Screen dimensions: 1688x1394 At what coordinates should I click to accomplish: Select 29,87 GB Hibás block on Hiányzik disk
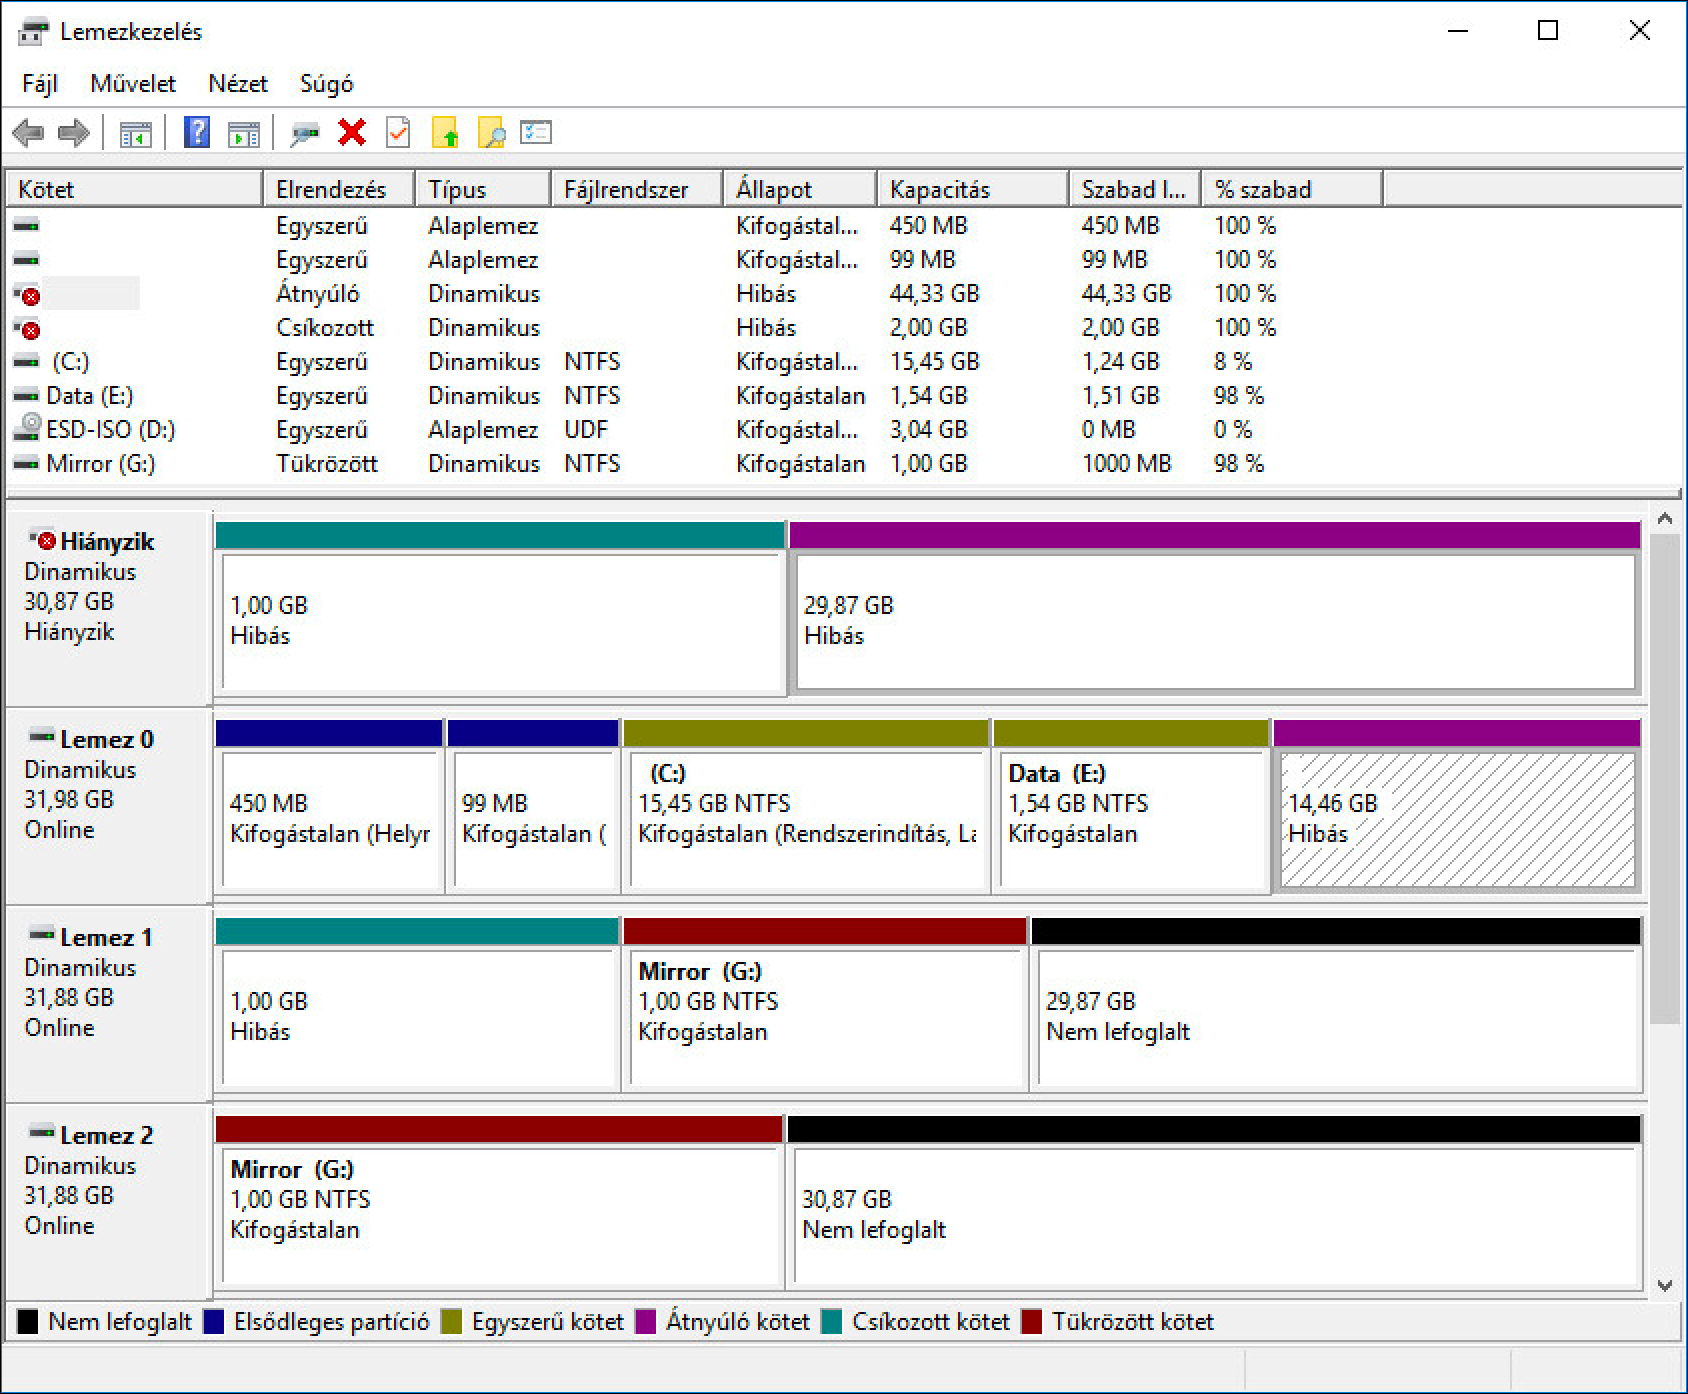click(1216, 621)
